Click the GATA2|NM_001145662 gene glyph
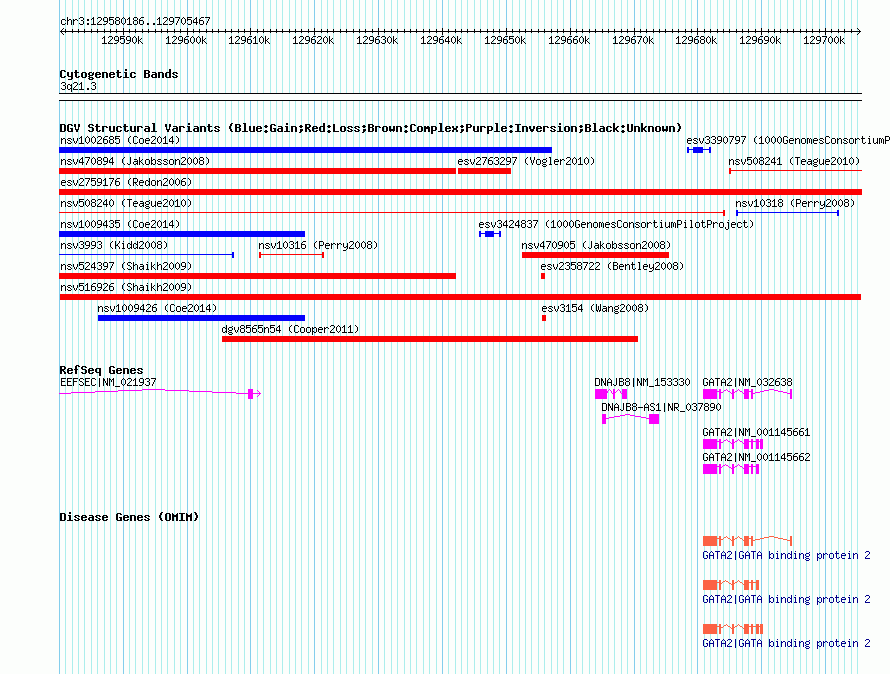890x674 pixels. click(x=731, y=469)
